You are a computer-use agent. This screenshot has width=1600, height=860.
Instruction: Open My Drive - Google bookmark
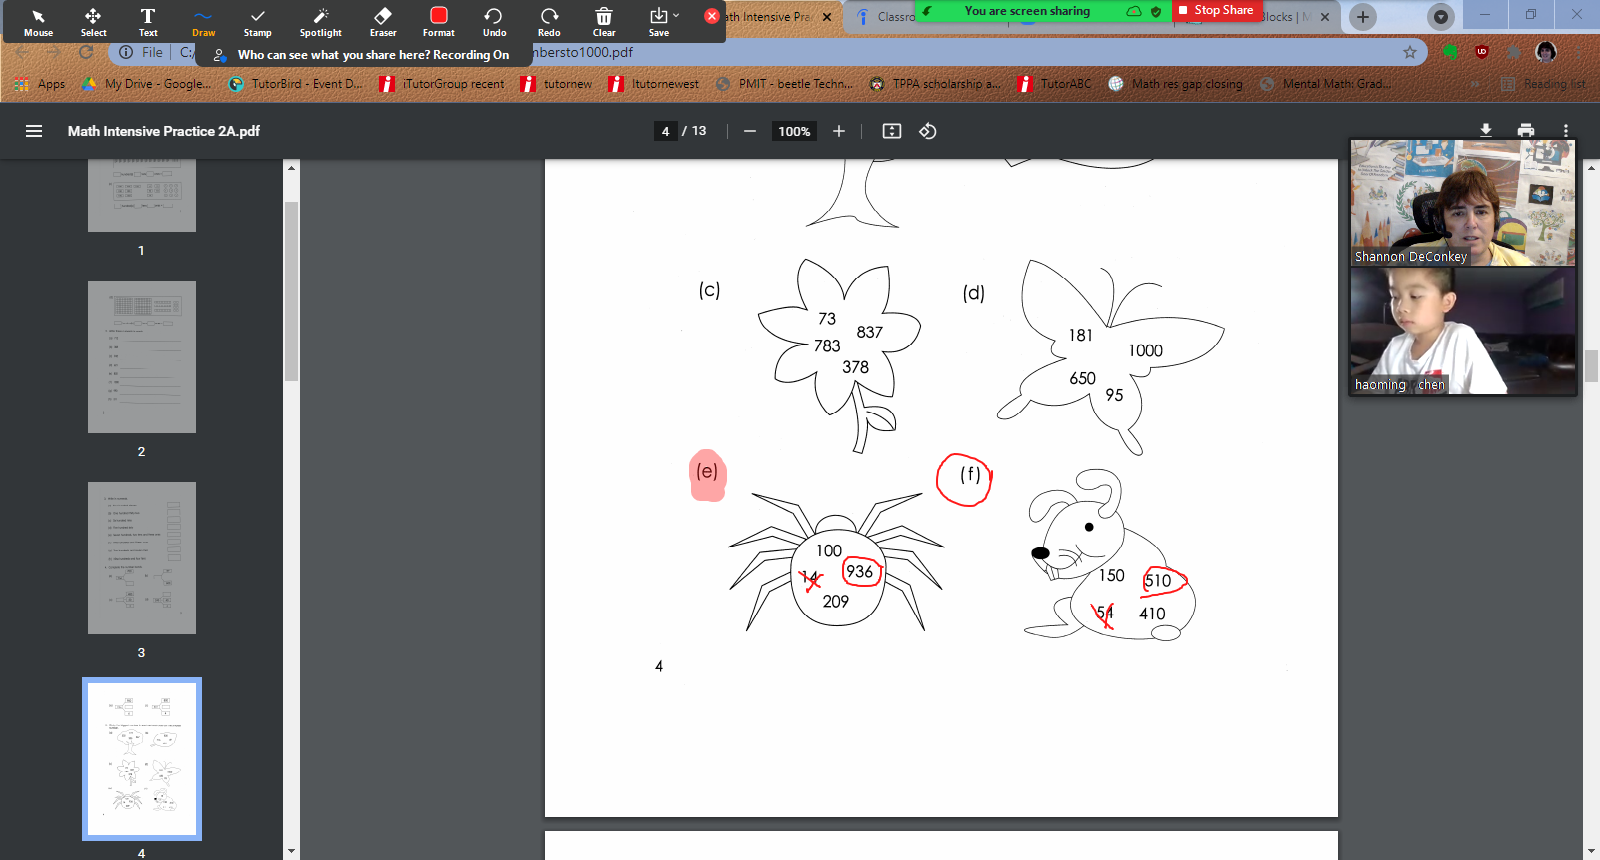[147, 84]
